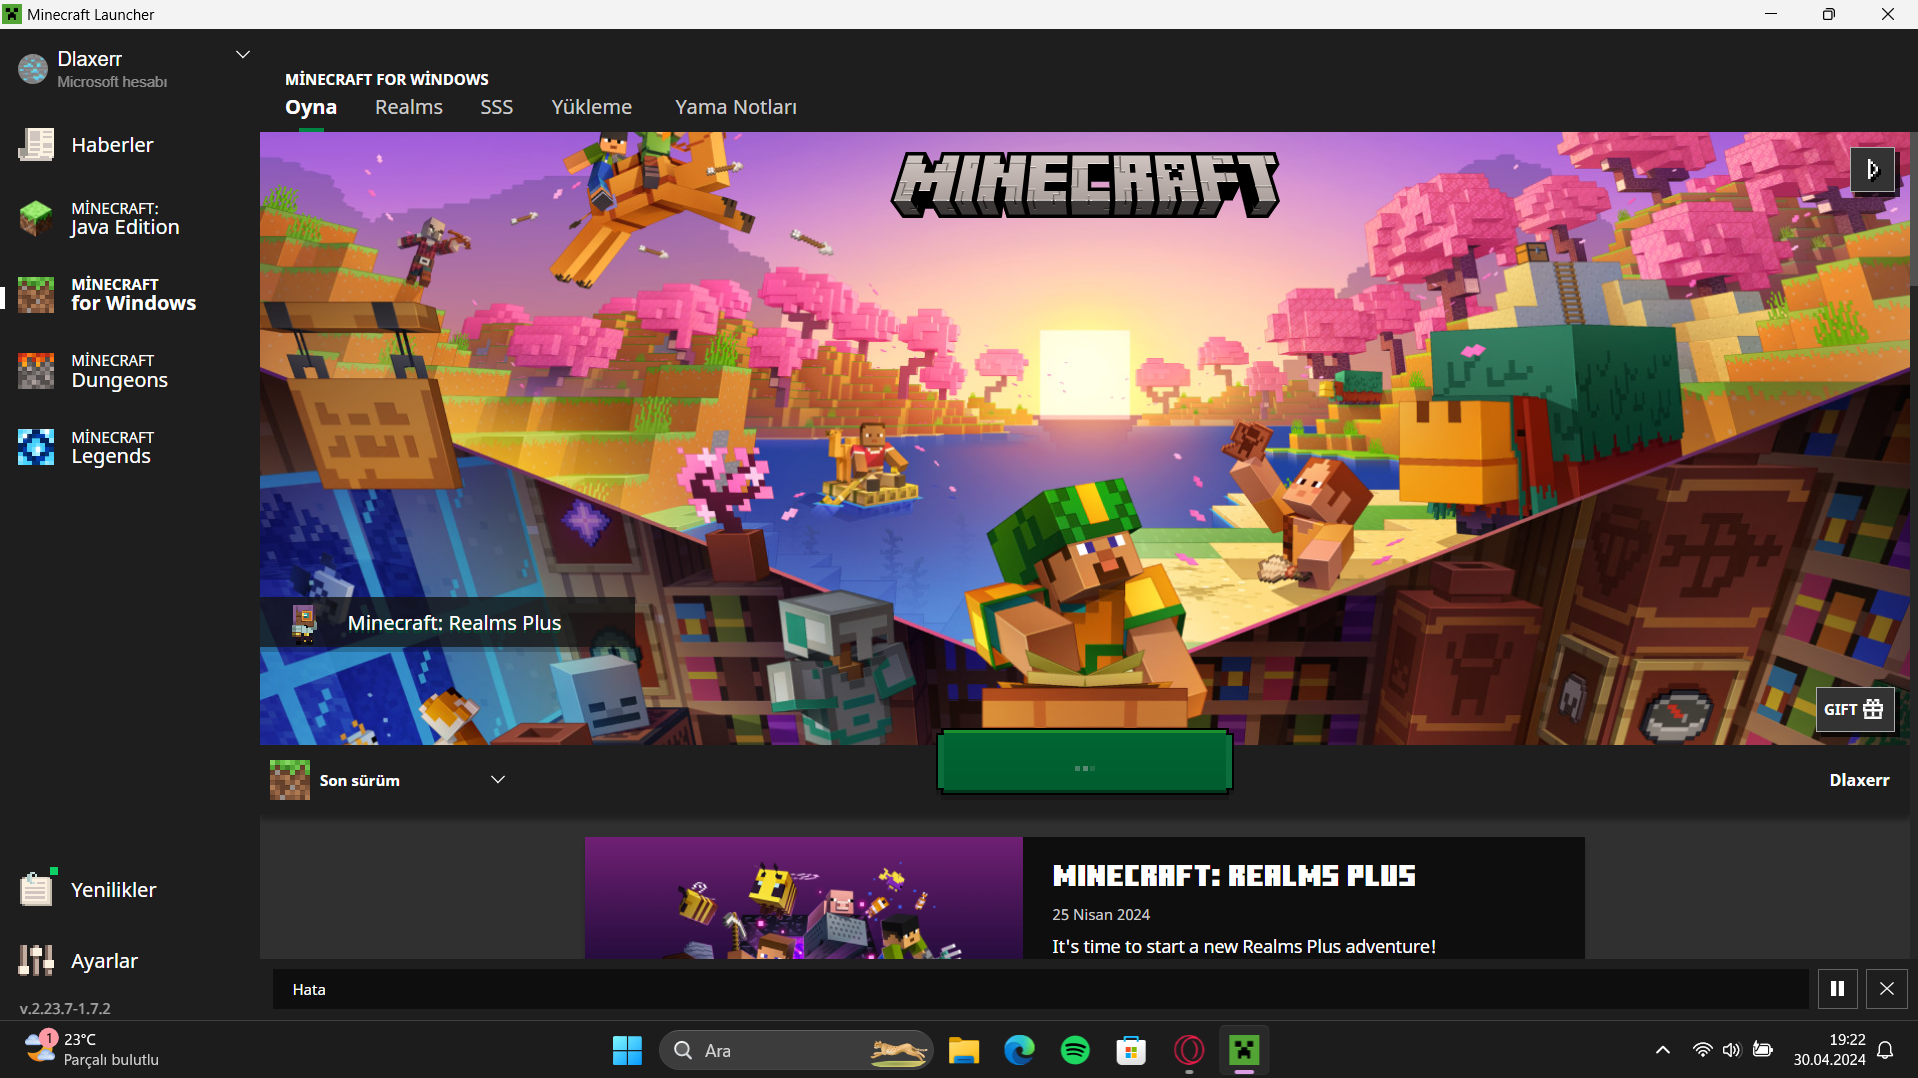Open the Realms Plus news thumbnail
The height and width of the screenshot is (1078, 1918).
click(x=804, y=898)
